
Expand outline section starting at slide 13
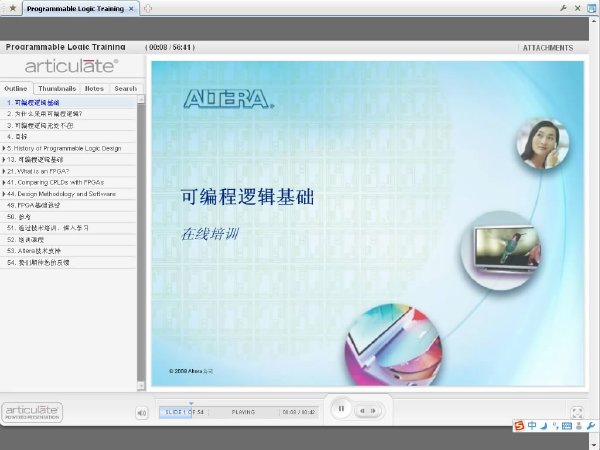[x=4, y=160]
